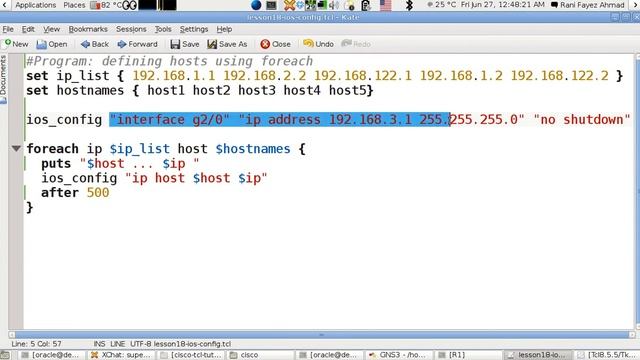Switch to the cisco folder taskbar window
The width and height of the screenshot is (640, 360).
tap(261, 355)
